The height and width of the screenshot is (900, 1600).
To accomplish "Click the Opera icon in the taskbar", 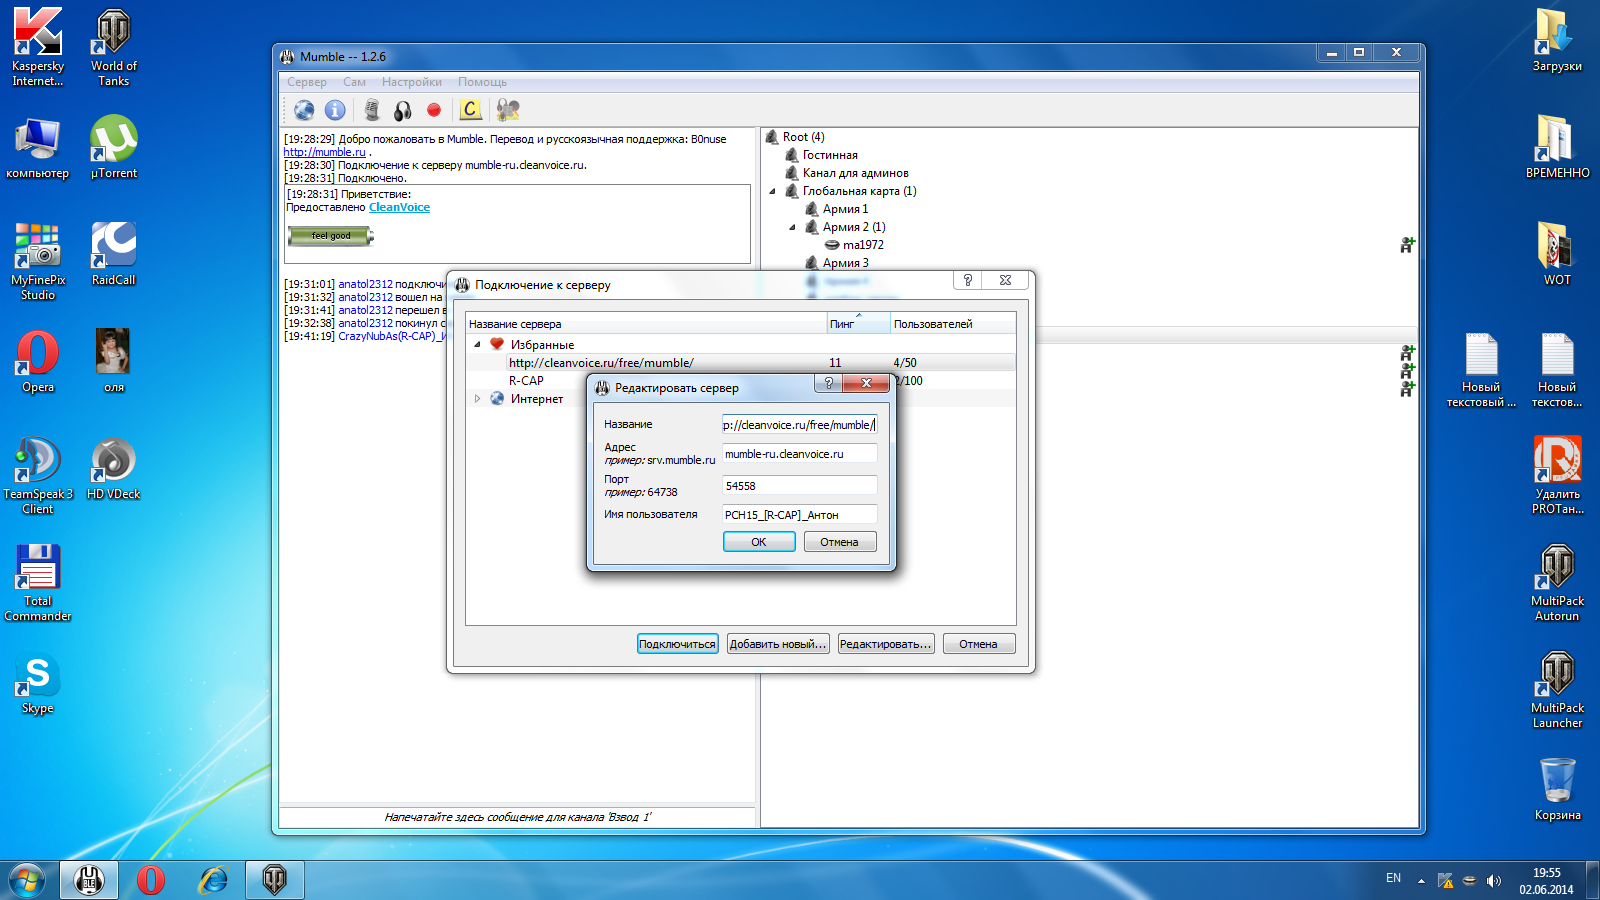I will [x=151, y=880].
